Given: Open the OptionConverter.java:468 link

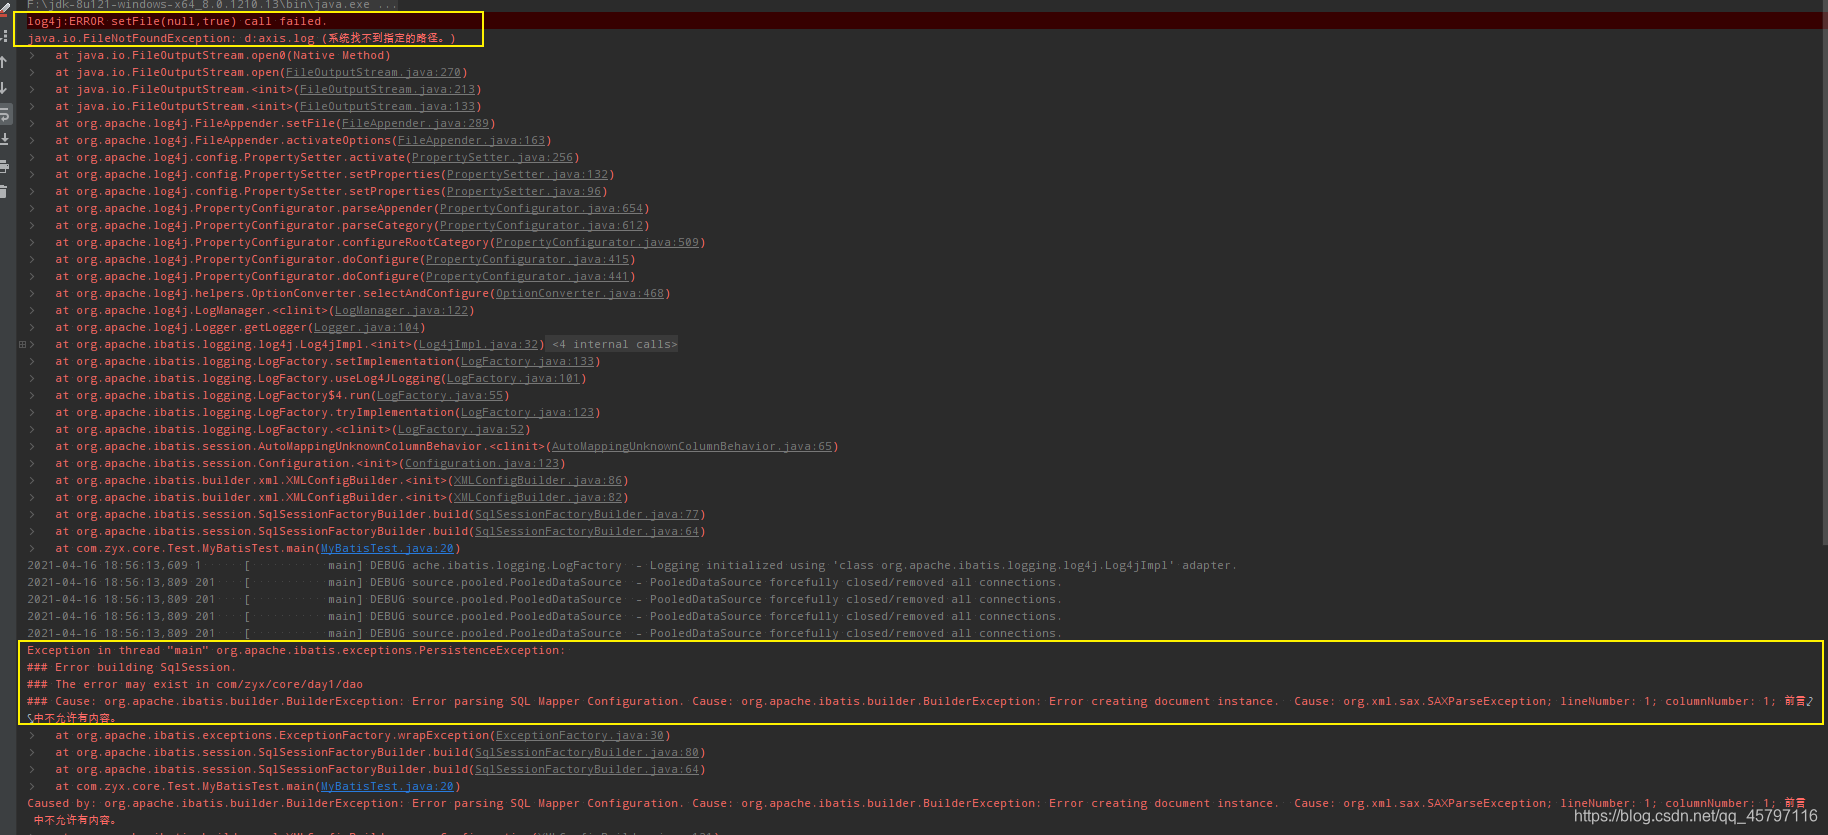Looking at the screenshot, I should tap(580, 294).
